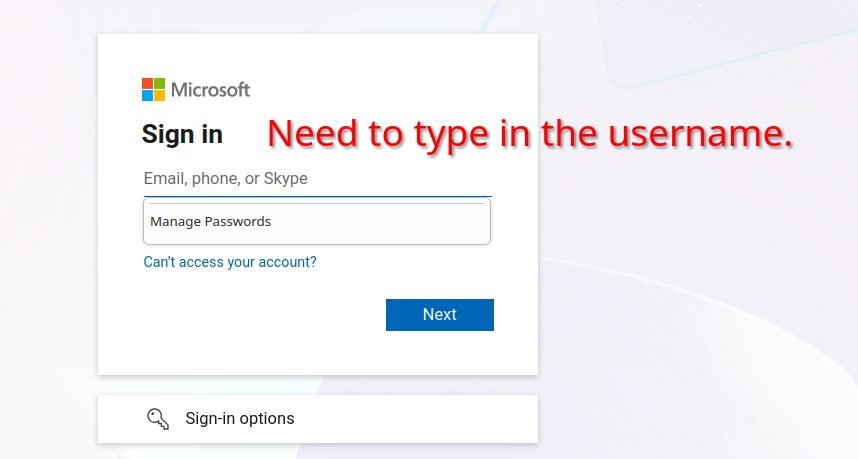The height and width of the screenshot is (459, 858).
Task: Click the "Sign in" heading
Action: (182, 134)
